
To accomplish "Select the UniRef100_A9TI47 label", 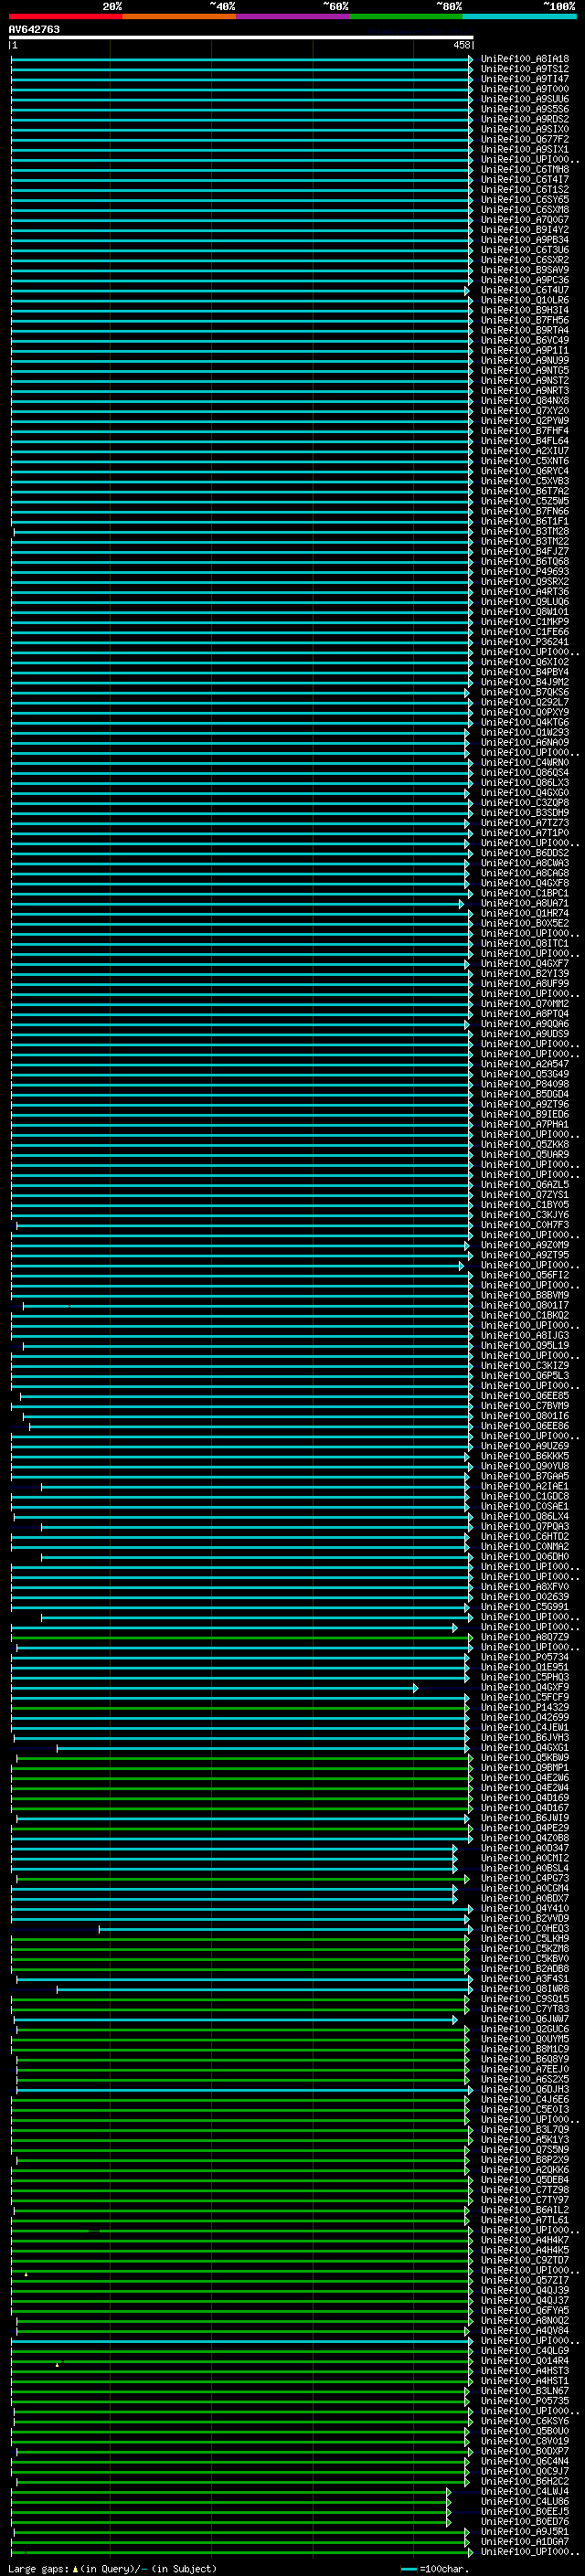I will [x=525, y=79].
